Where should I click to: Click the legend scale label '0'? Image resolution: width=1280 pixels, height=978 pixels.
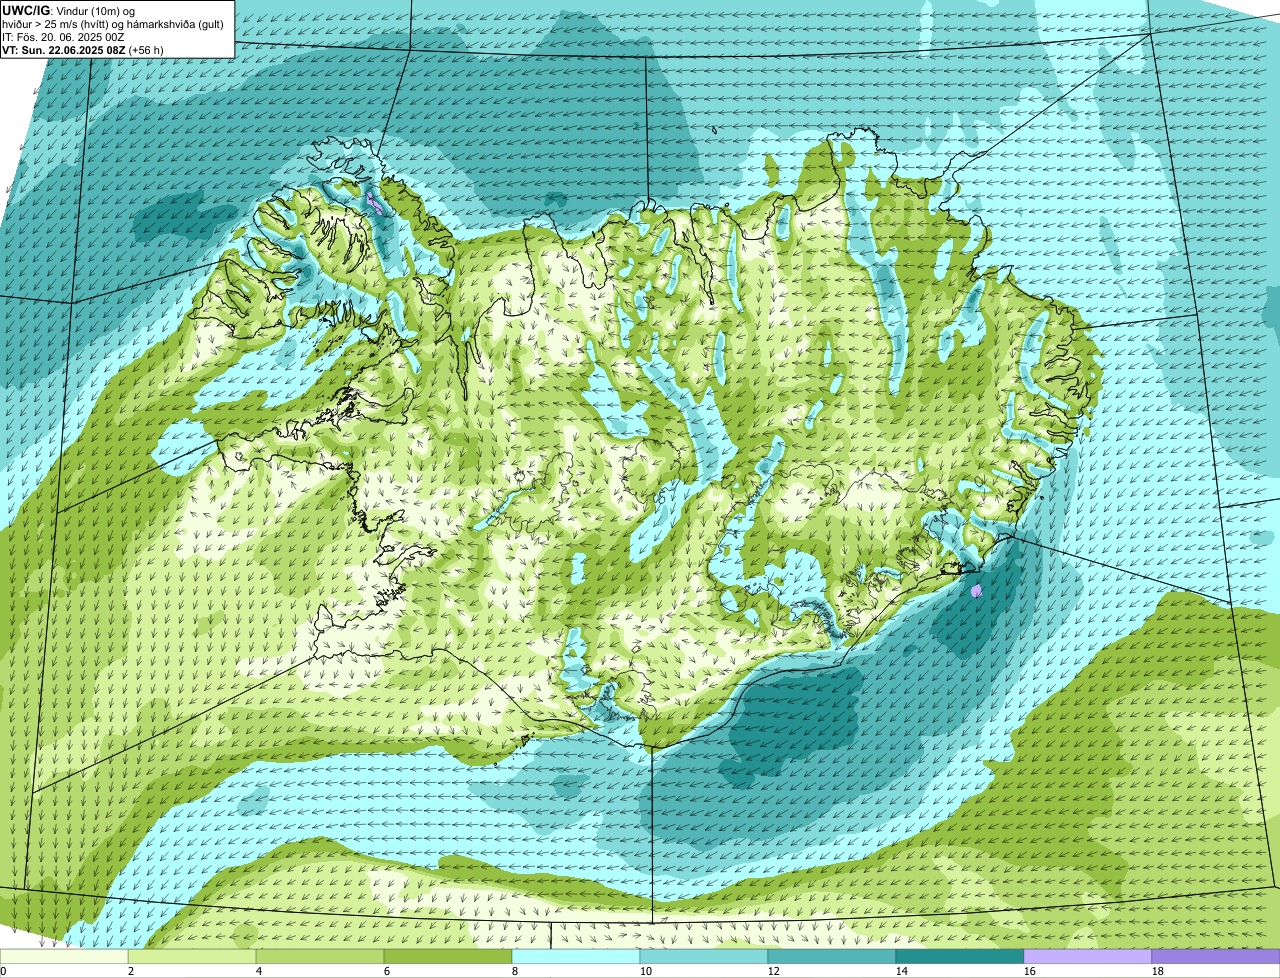3,971
